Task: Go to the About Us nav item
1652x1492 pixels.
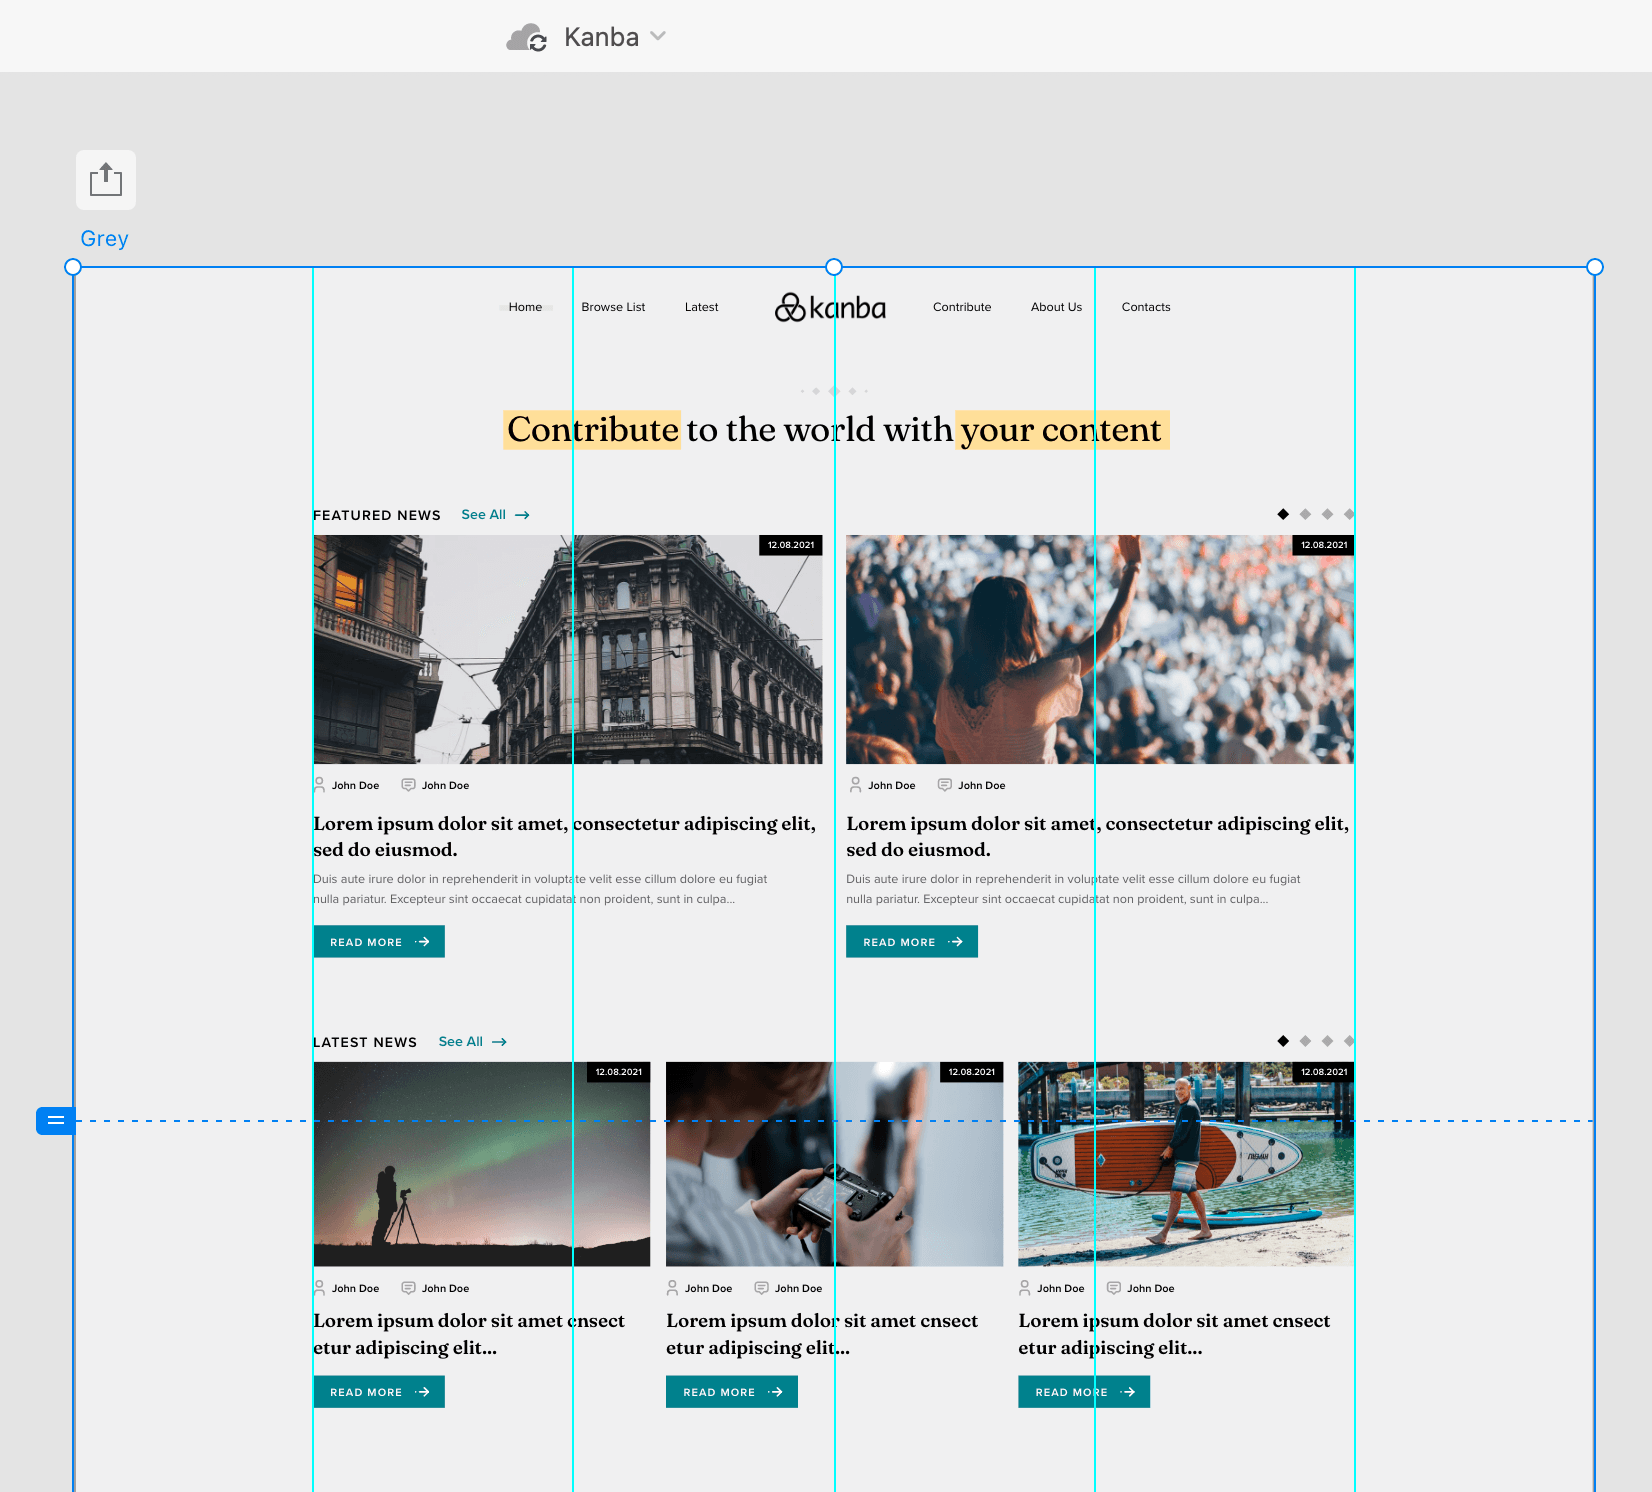Action: (1056, 307)
